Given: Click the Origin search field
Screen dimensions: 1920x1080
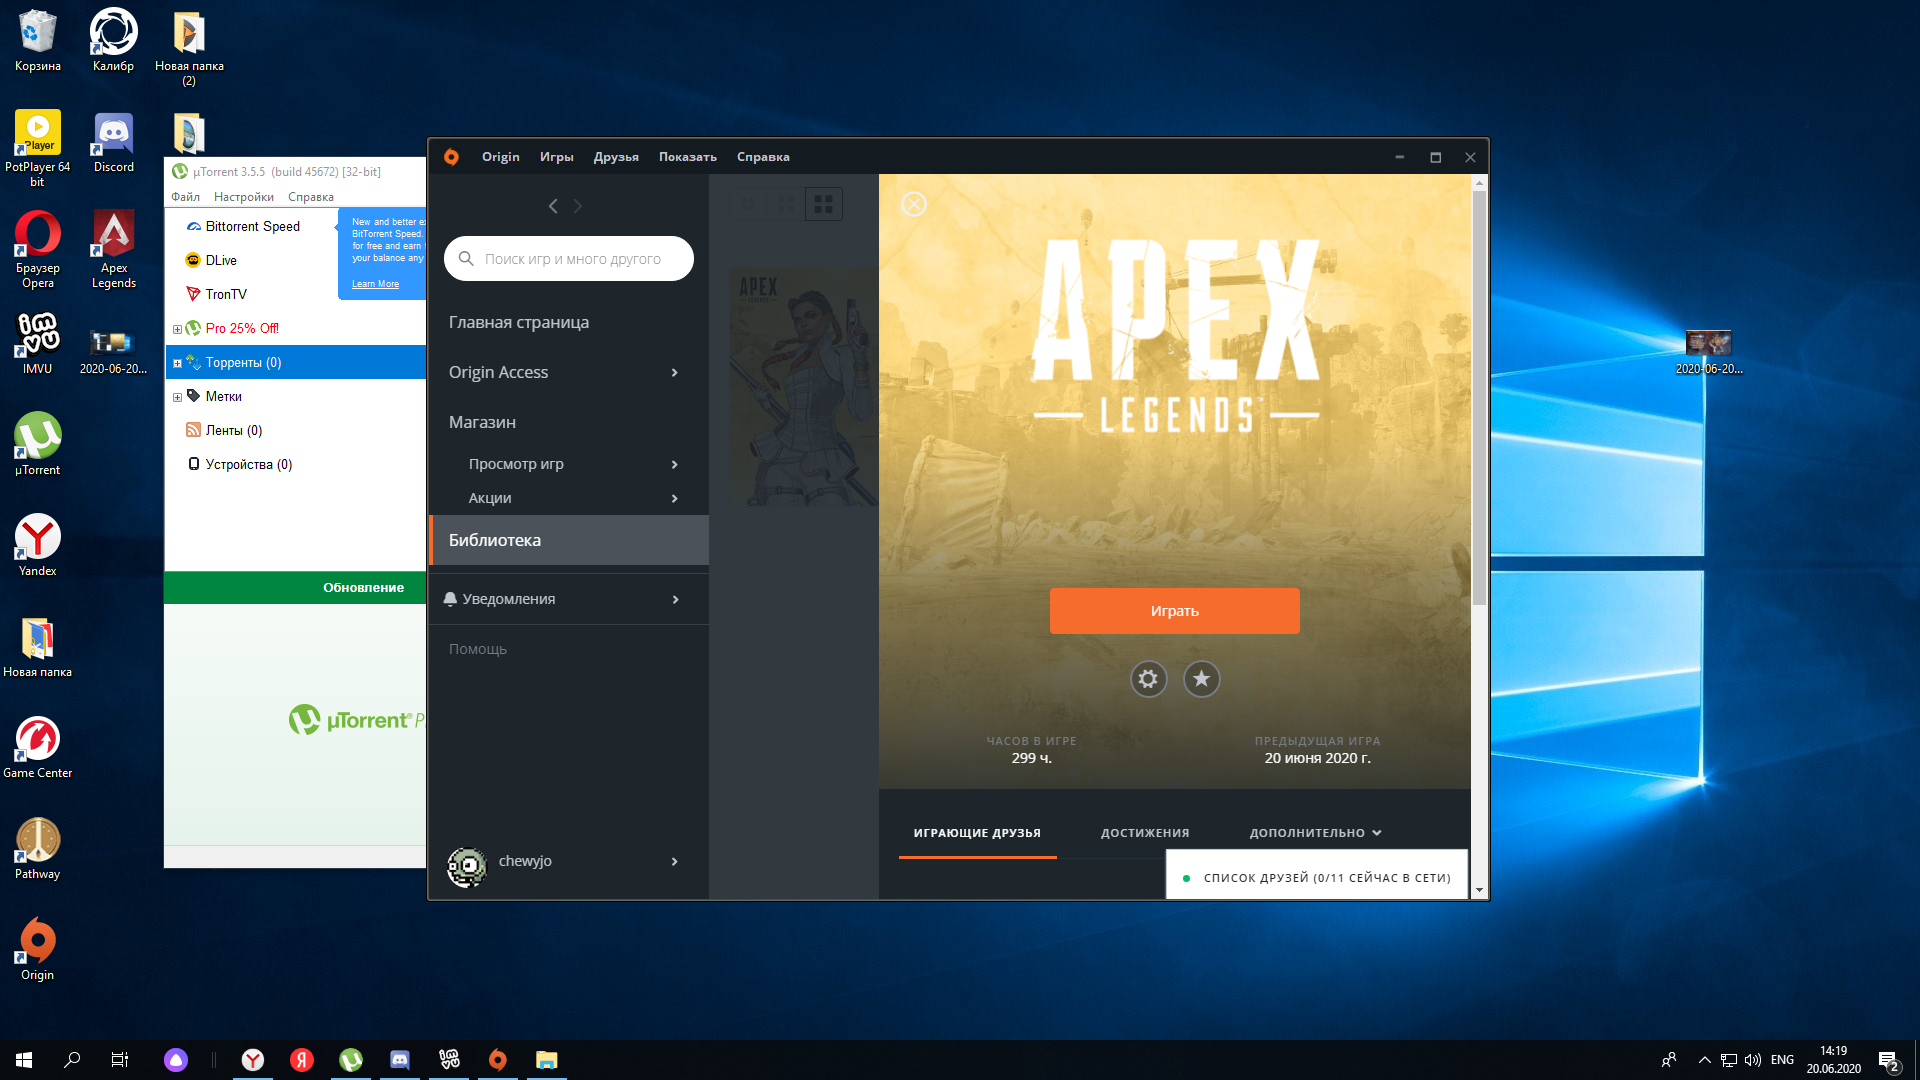Looking at the screenshot, I should 569,259.
